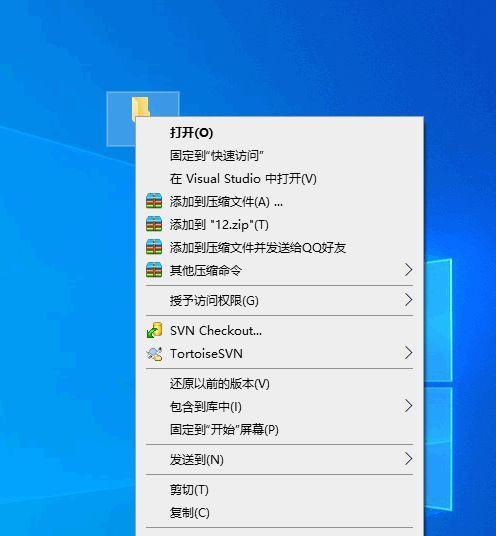Click the SVN Checkout green arrow icon
496x536 pixels.
point(154,330)
